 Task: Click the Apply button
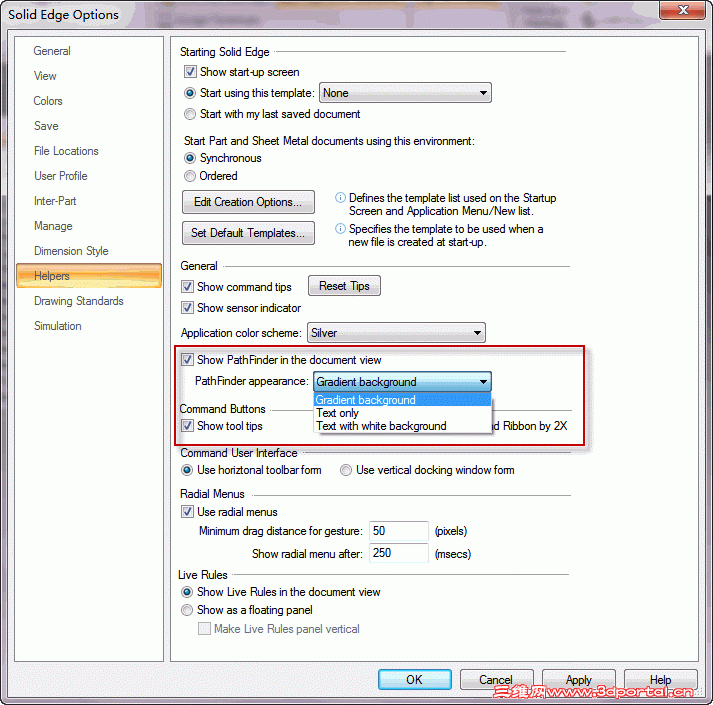point(578,680)
